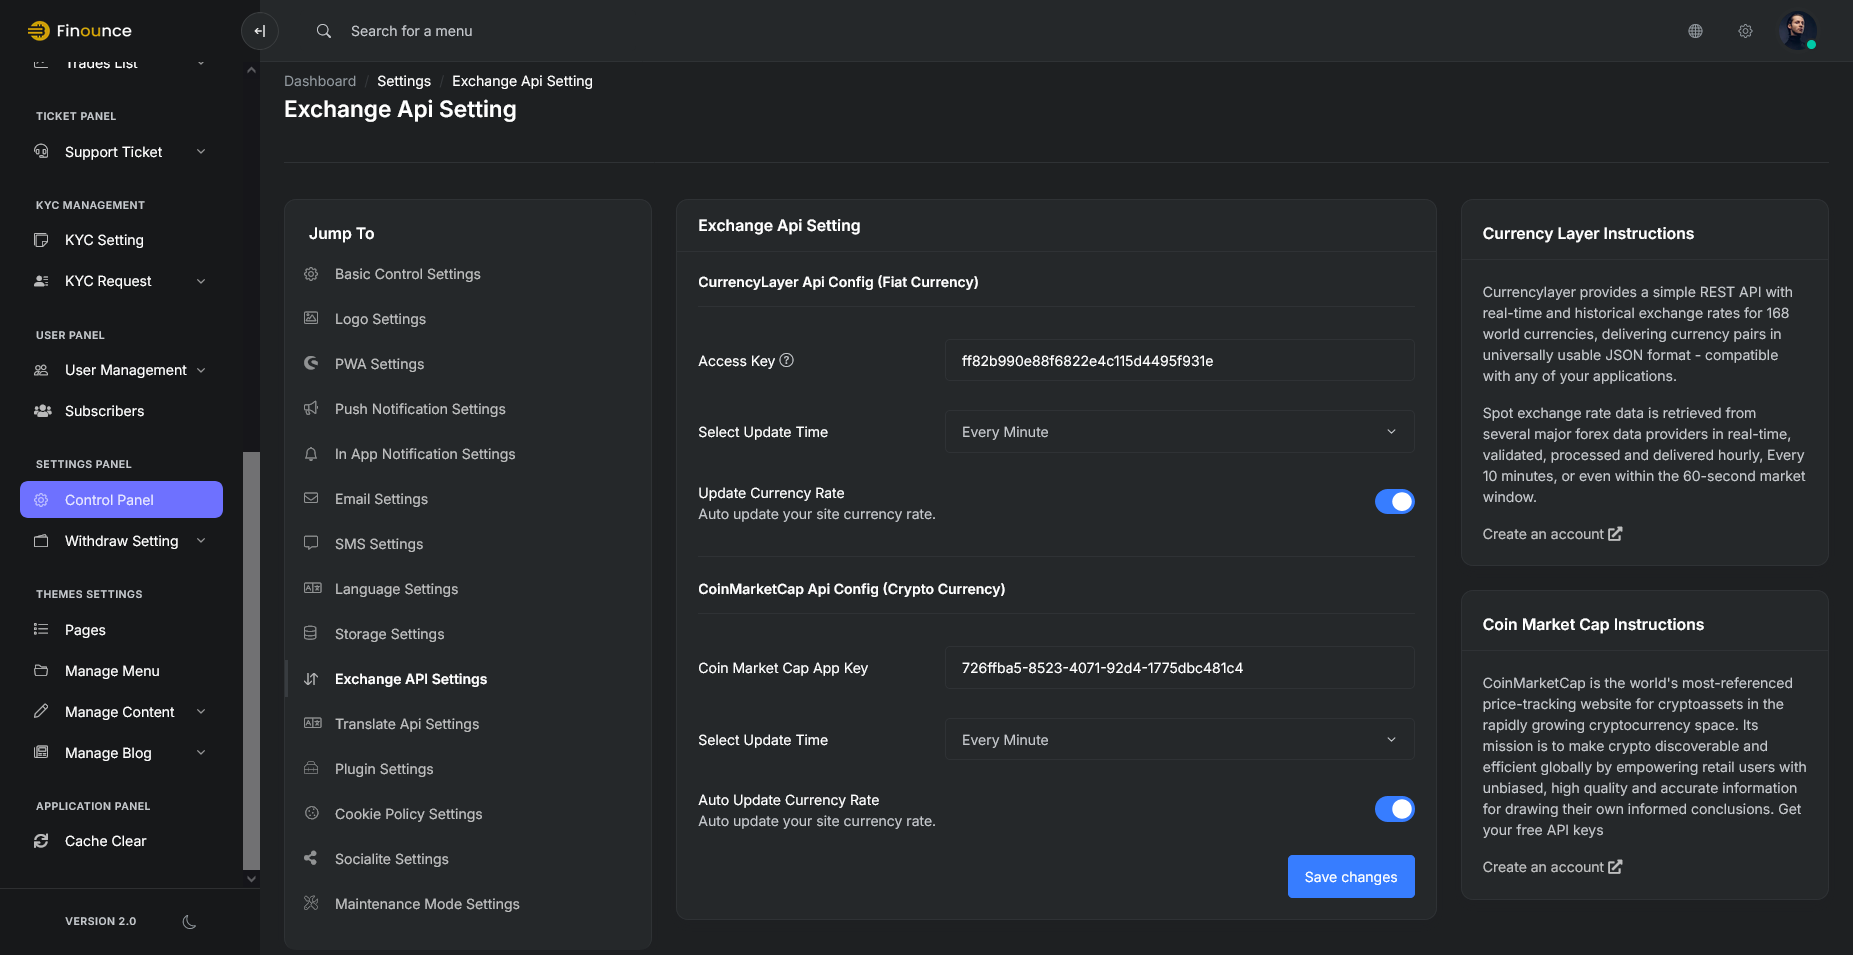The image size is (1853, 955).
Task: Disable the Update Currency Rate switch
Action: pyautogui.click(x=1394, y=502)
